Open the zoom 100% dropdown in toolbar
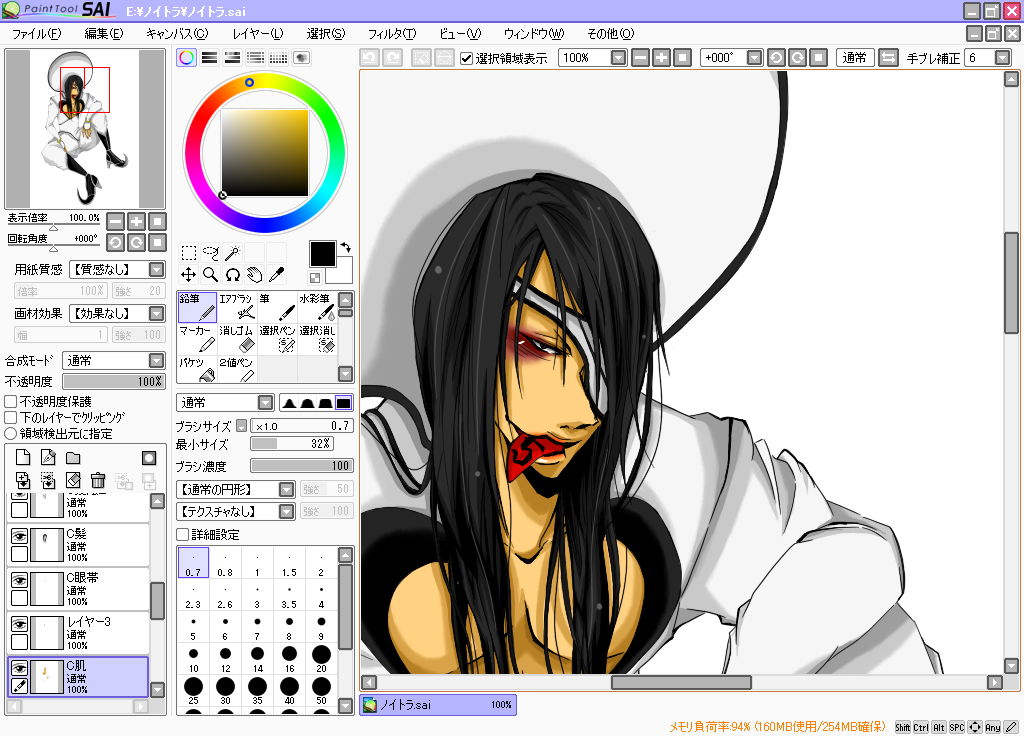The height and width of the screenshot is (736, 1025). pos(618,58)
